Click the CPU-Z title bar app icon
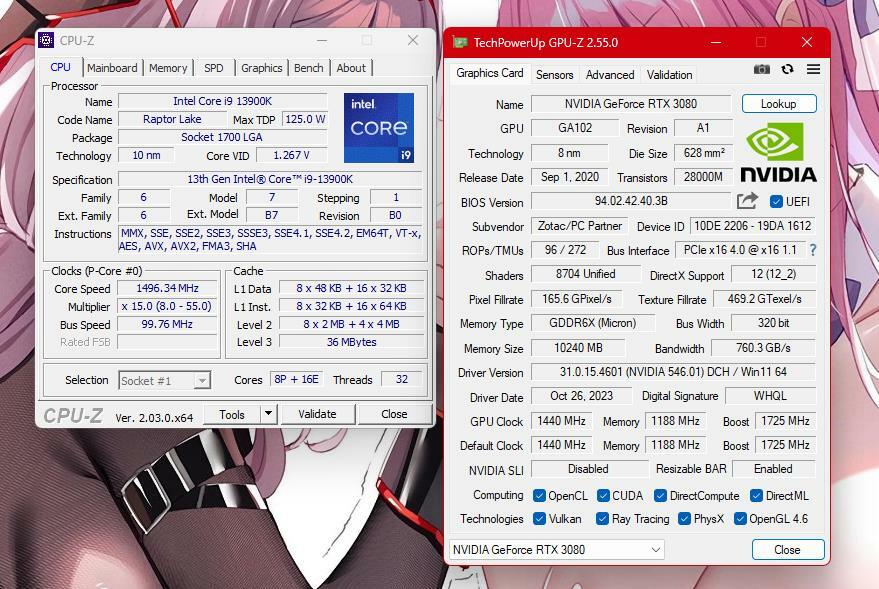 pos(47,40)
